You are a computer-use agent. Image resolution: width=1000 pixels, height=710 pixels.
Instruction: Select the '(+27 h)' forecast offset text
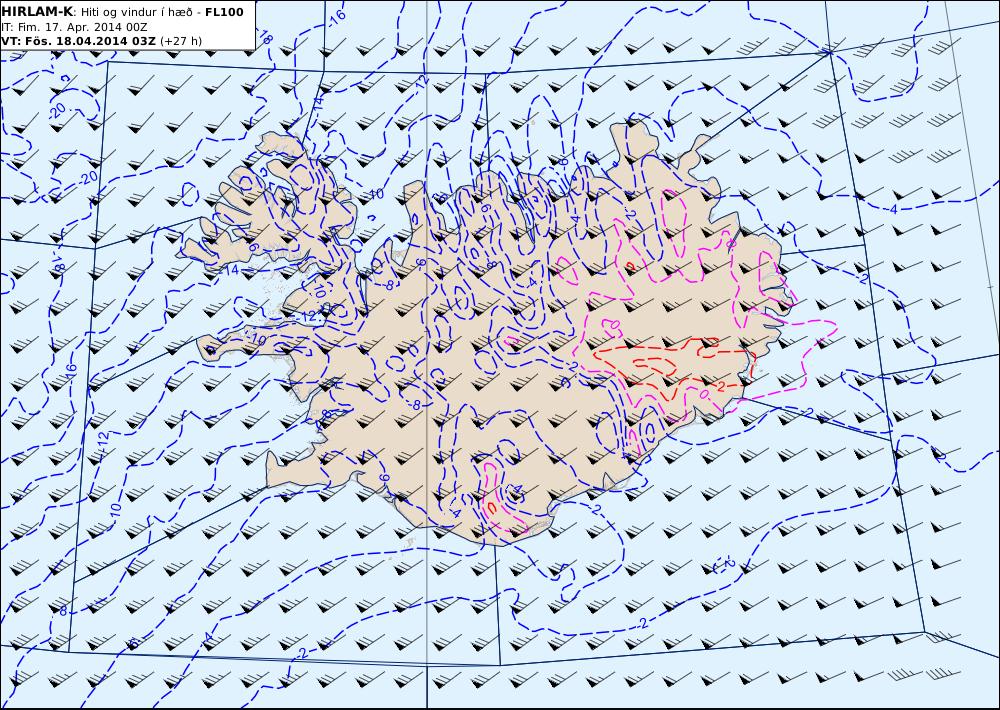180,41
